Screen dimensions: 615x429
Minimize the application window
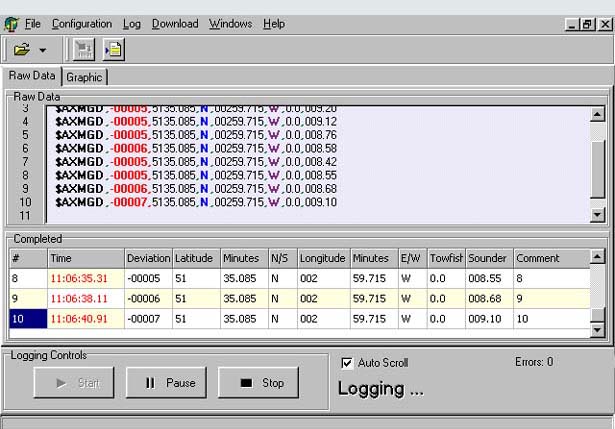(x=572, y=25)
